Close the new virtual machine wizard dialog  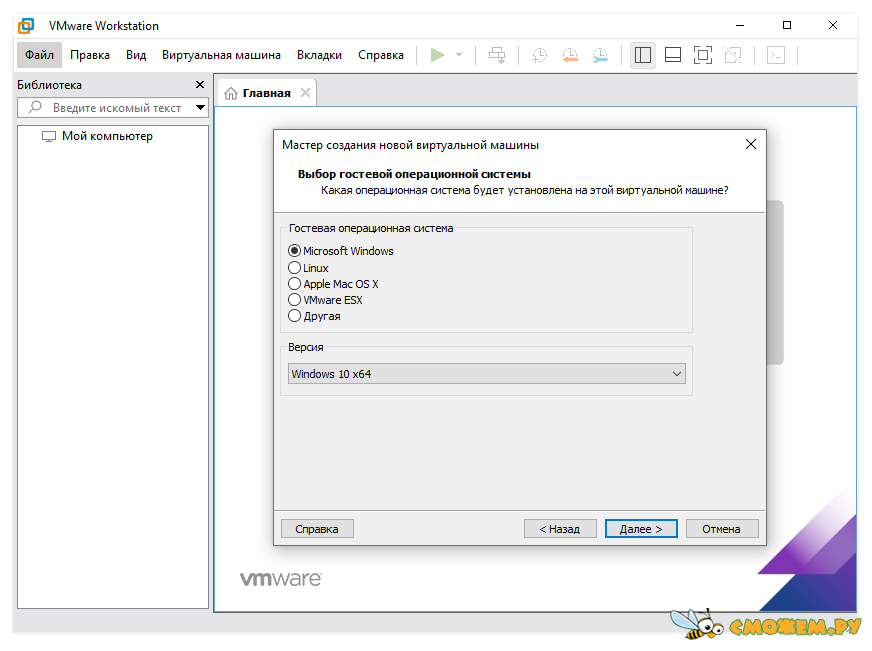(751, 145)
